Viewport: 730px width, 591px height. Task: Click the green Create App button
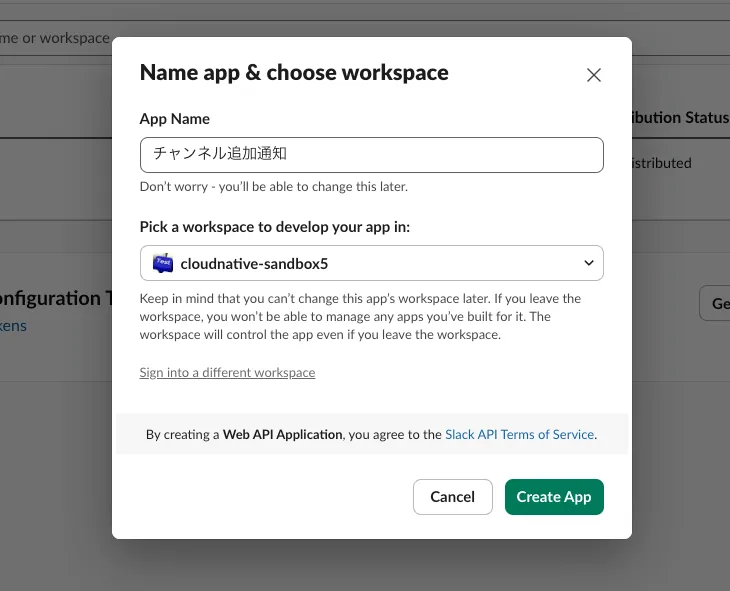coord(553,497)
